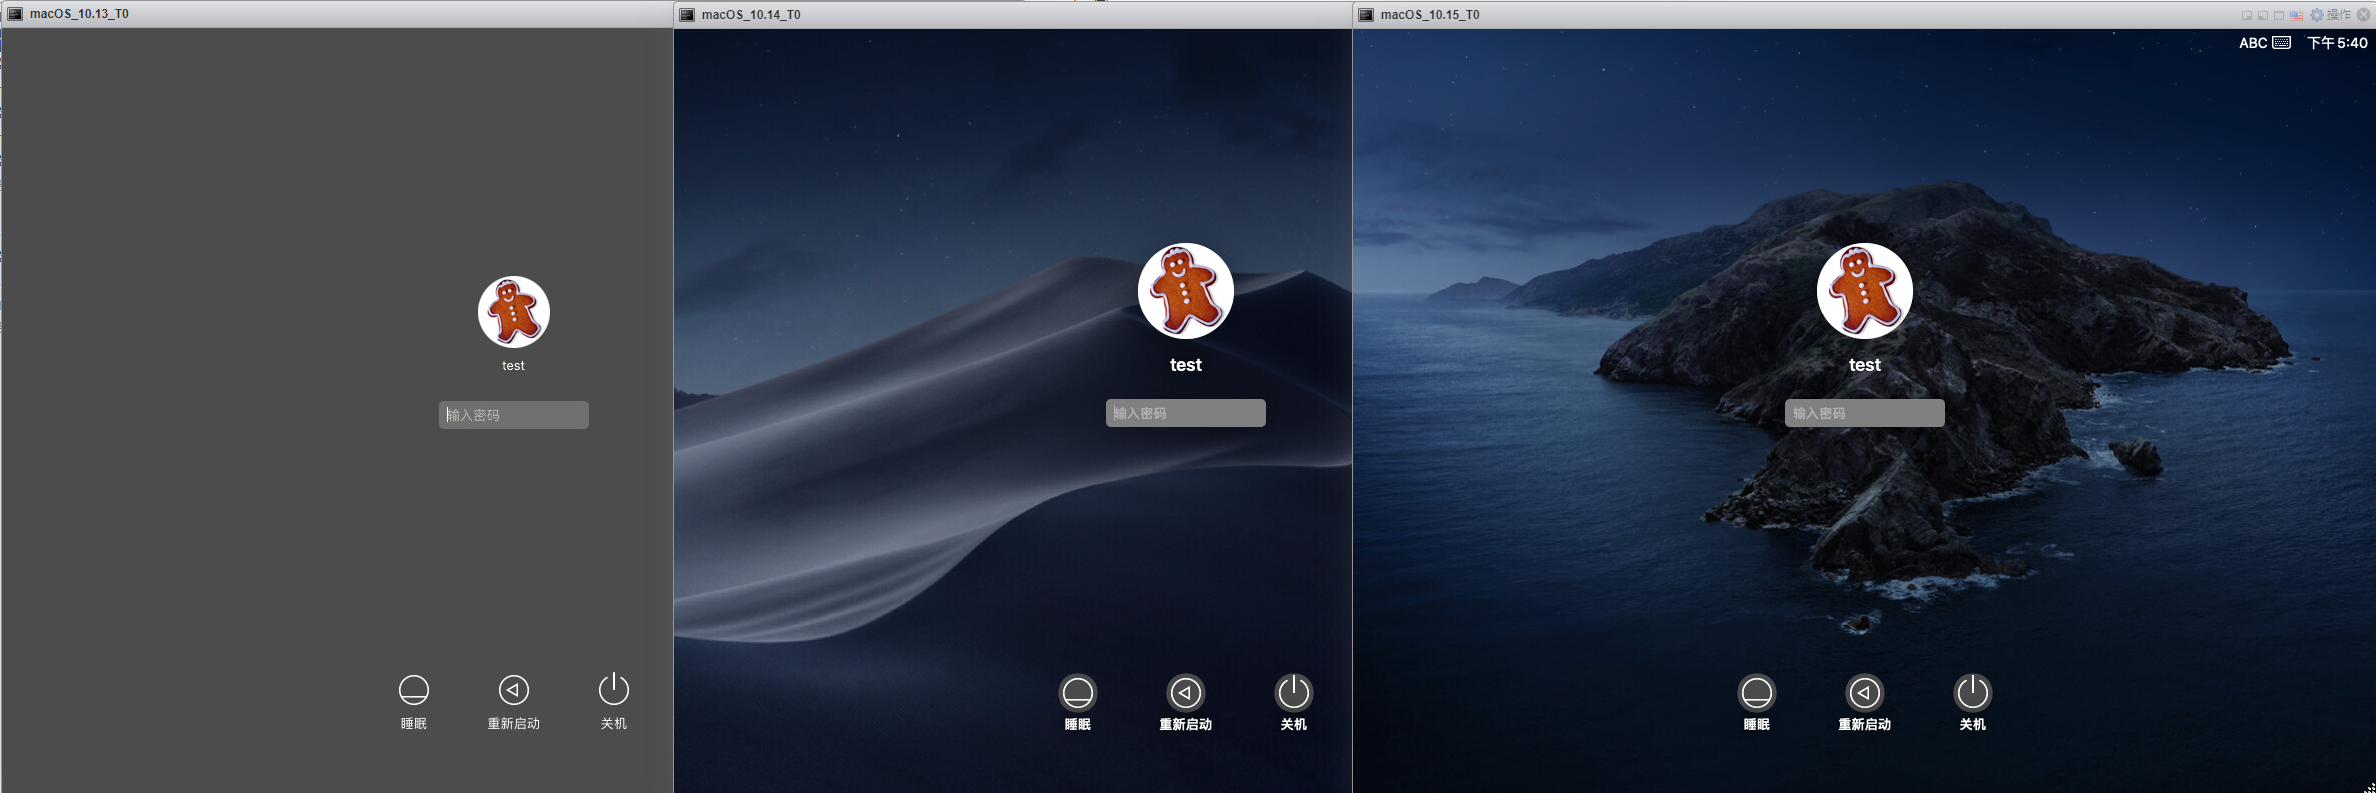Click monitor icon beside macOS_10.13_T0 title
Image resolution: width=2376 pixels, height=793 pixels.
tap(15, 14)
